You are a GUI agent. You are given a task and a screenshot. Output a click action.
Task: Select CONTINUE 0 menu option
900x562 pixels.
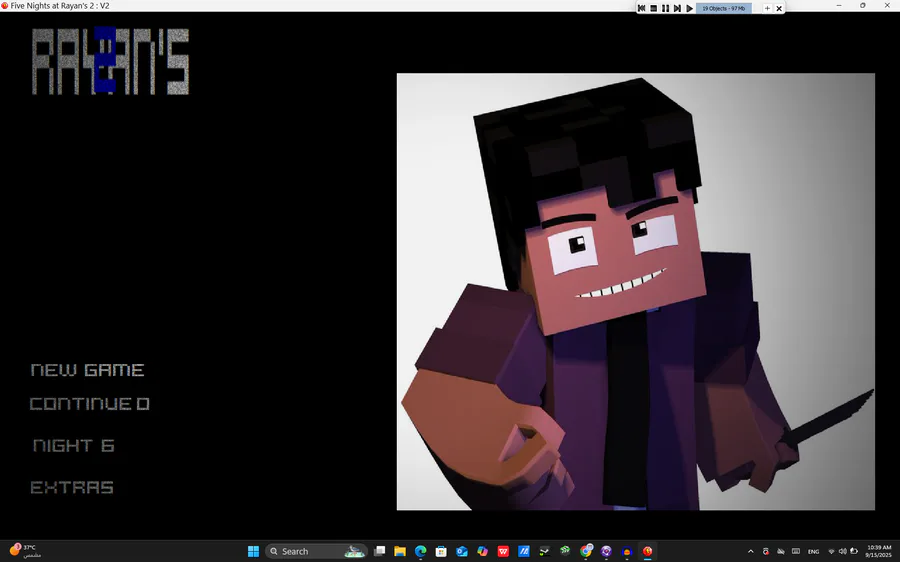90,404
